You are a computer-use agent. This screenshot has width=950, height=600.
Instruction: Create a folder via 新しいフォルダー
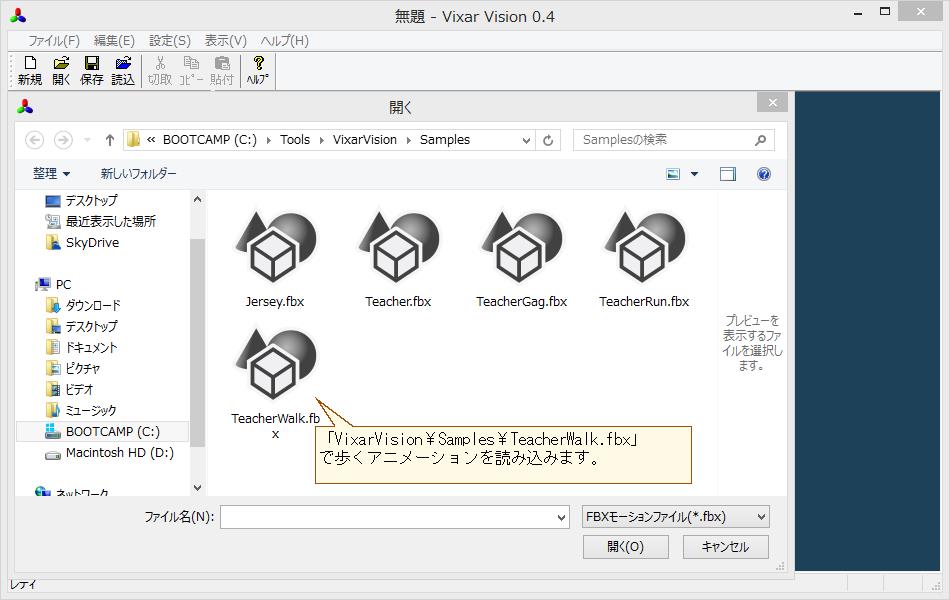(136, 173)
